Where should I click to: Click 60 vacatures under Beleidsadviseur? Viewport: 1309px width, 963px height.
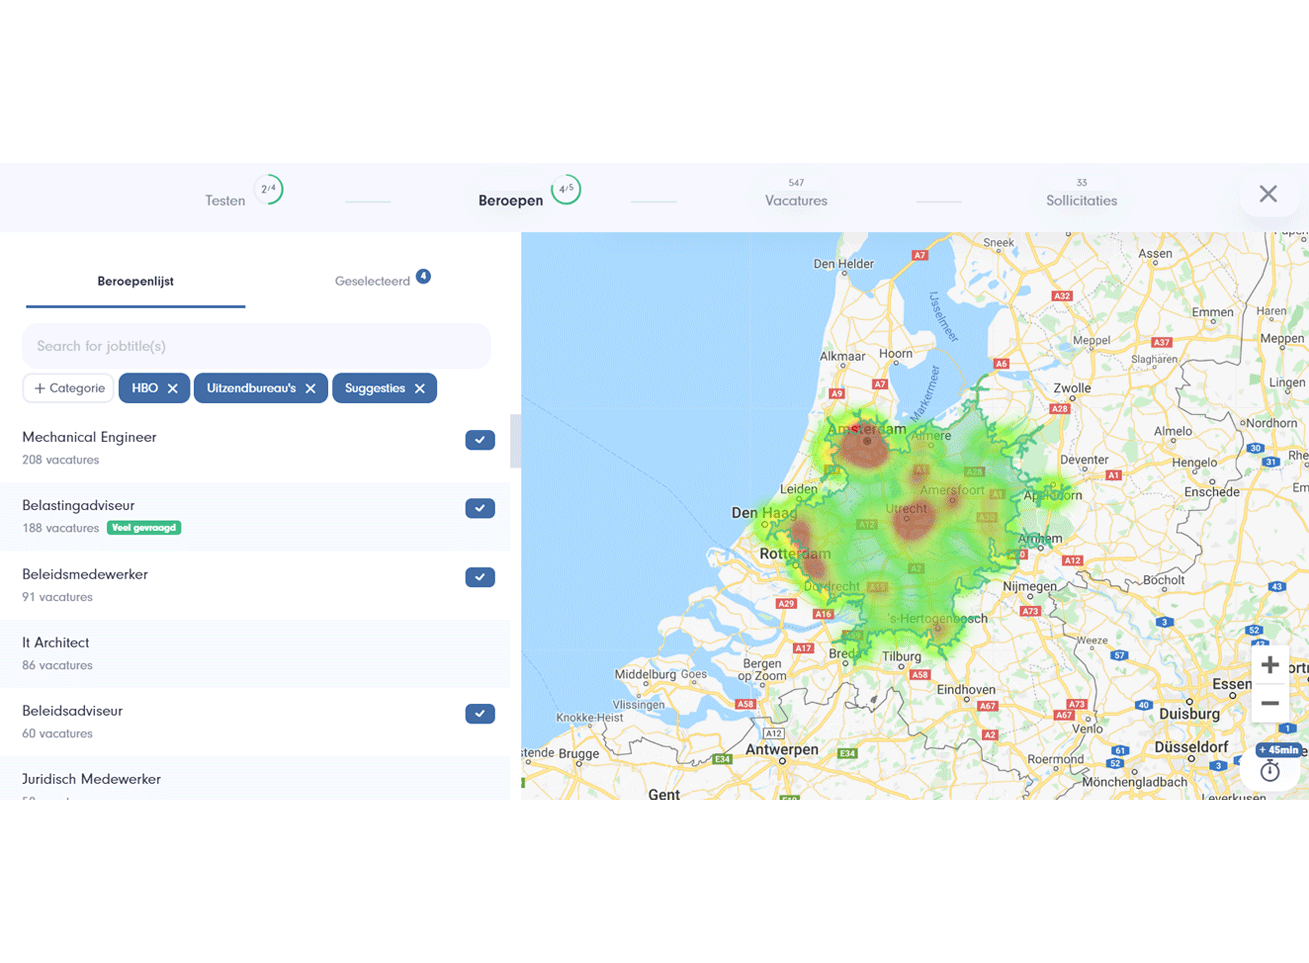(x=57, y=733)
